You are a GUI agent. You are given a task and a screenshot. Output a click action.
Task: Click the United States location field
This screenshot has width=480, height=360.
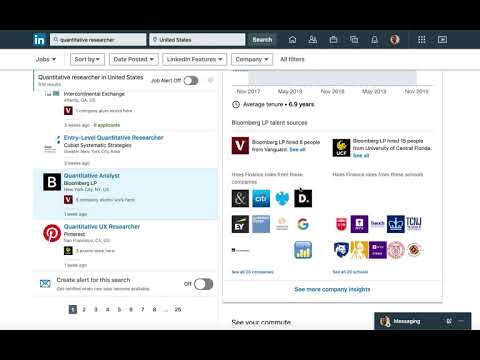click(197, 40)
